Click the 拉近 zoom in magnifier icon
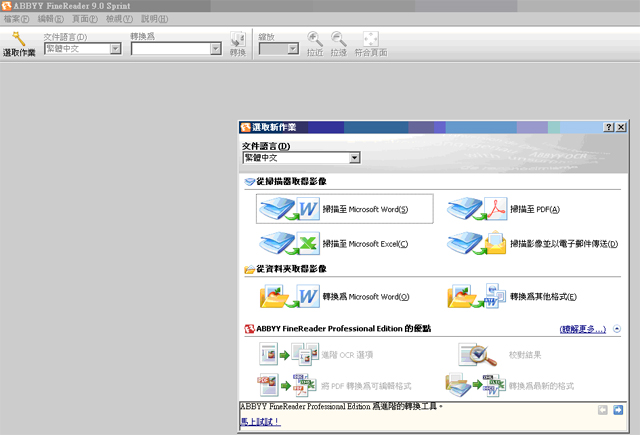 (315, 39)
